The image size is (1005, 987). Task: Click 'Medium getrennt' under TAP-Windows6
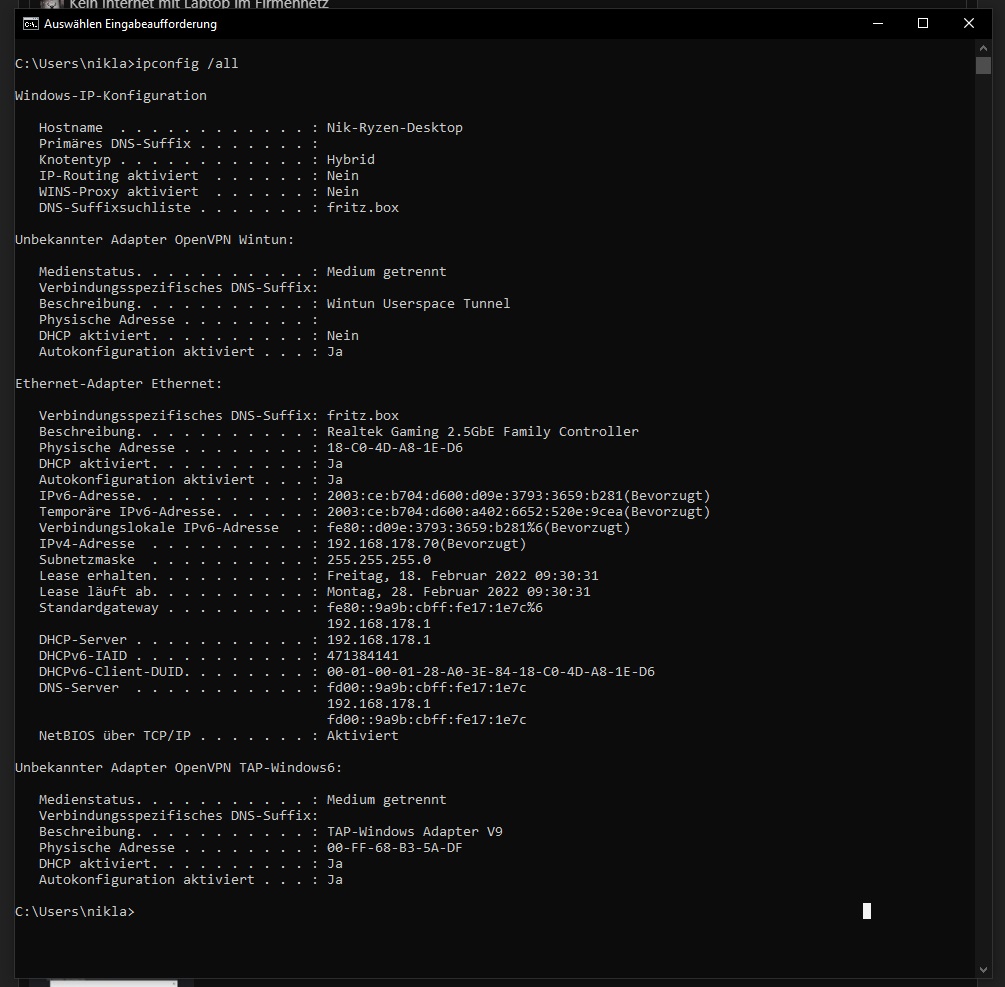[386, 800]
